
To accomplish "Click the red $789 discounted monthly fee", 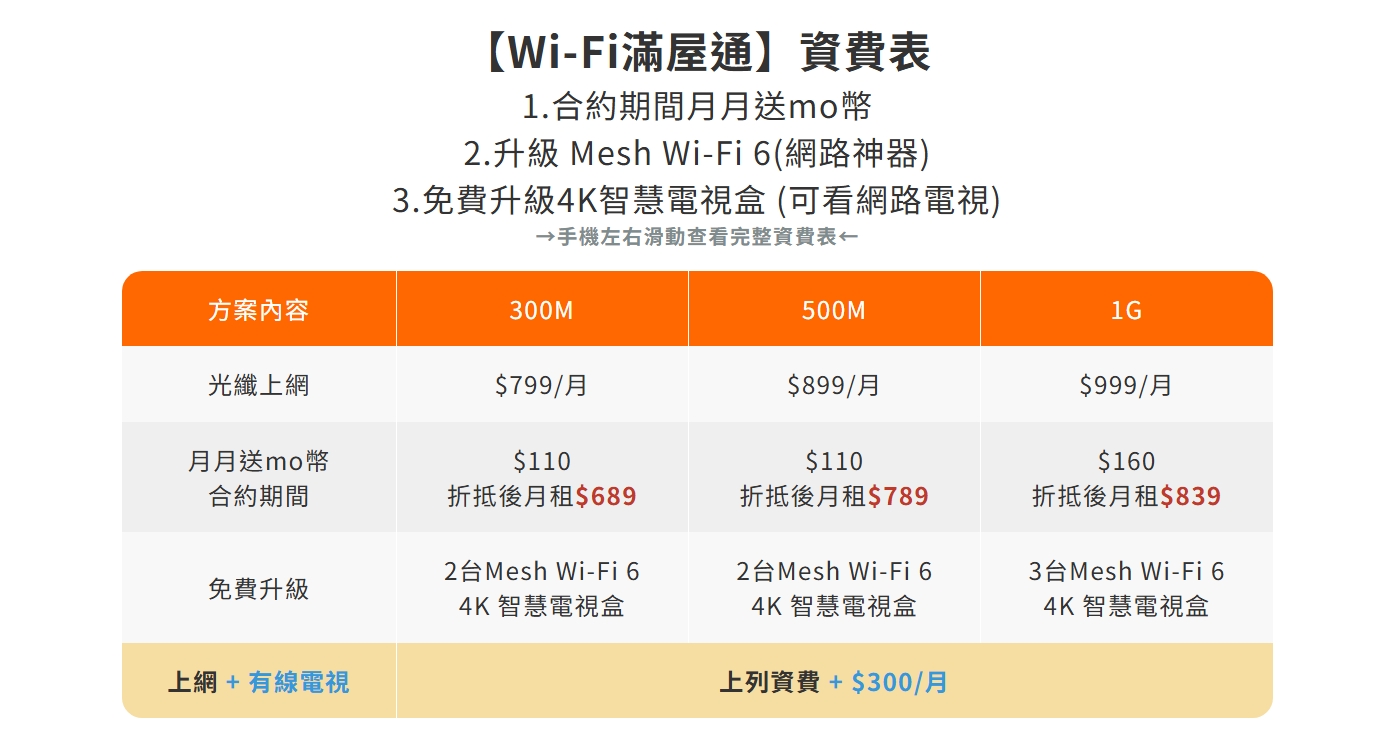I will (898, 496).
